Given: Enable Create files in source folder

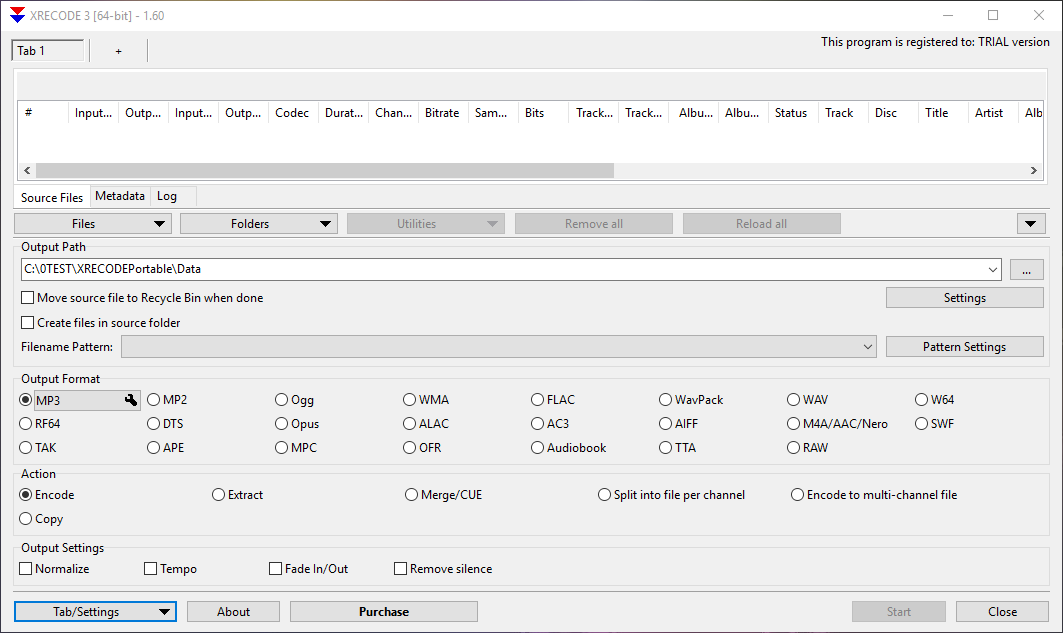Looking at the screenshot, I should pos(28,323).
